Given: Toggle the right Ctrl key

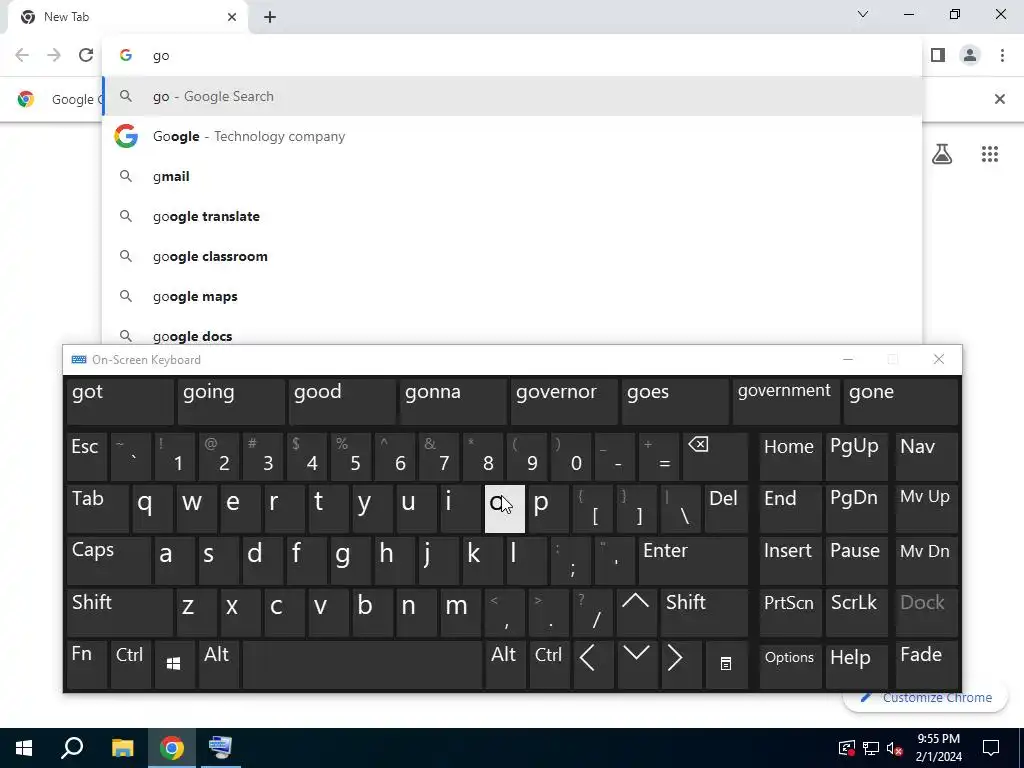Looking at the screenshot, I should coord(549,664).
